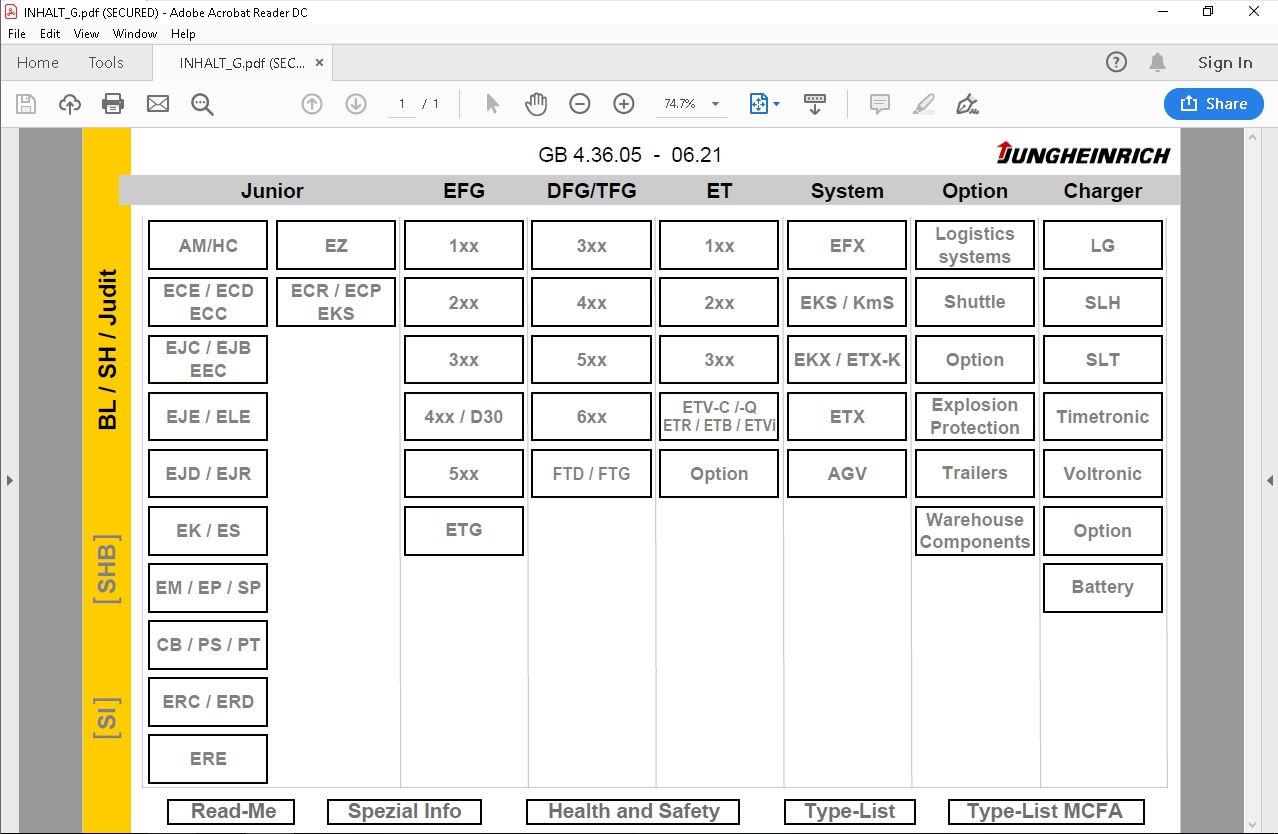This screenshot has height=834, width=1278.
Task: Open the View menu
Action: coord(86,33)
